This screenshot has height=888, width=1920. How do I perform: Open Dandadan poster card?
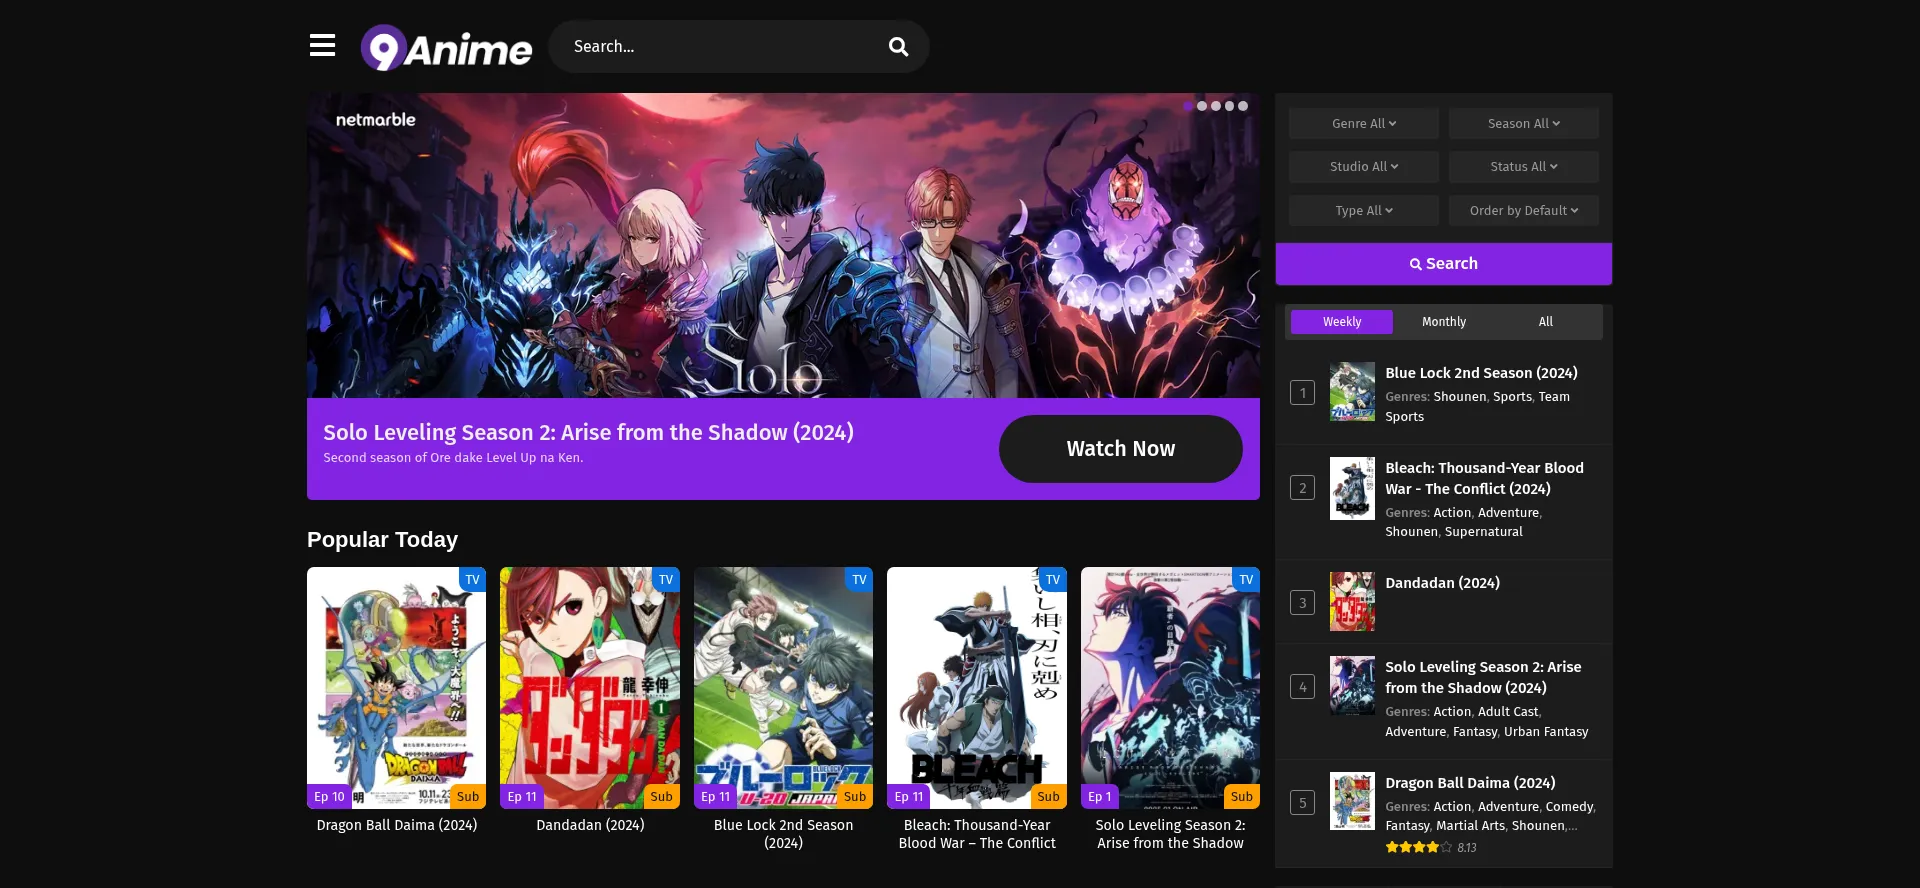pyautogui.click(x=590, y=688)
